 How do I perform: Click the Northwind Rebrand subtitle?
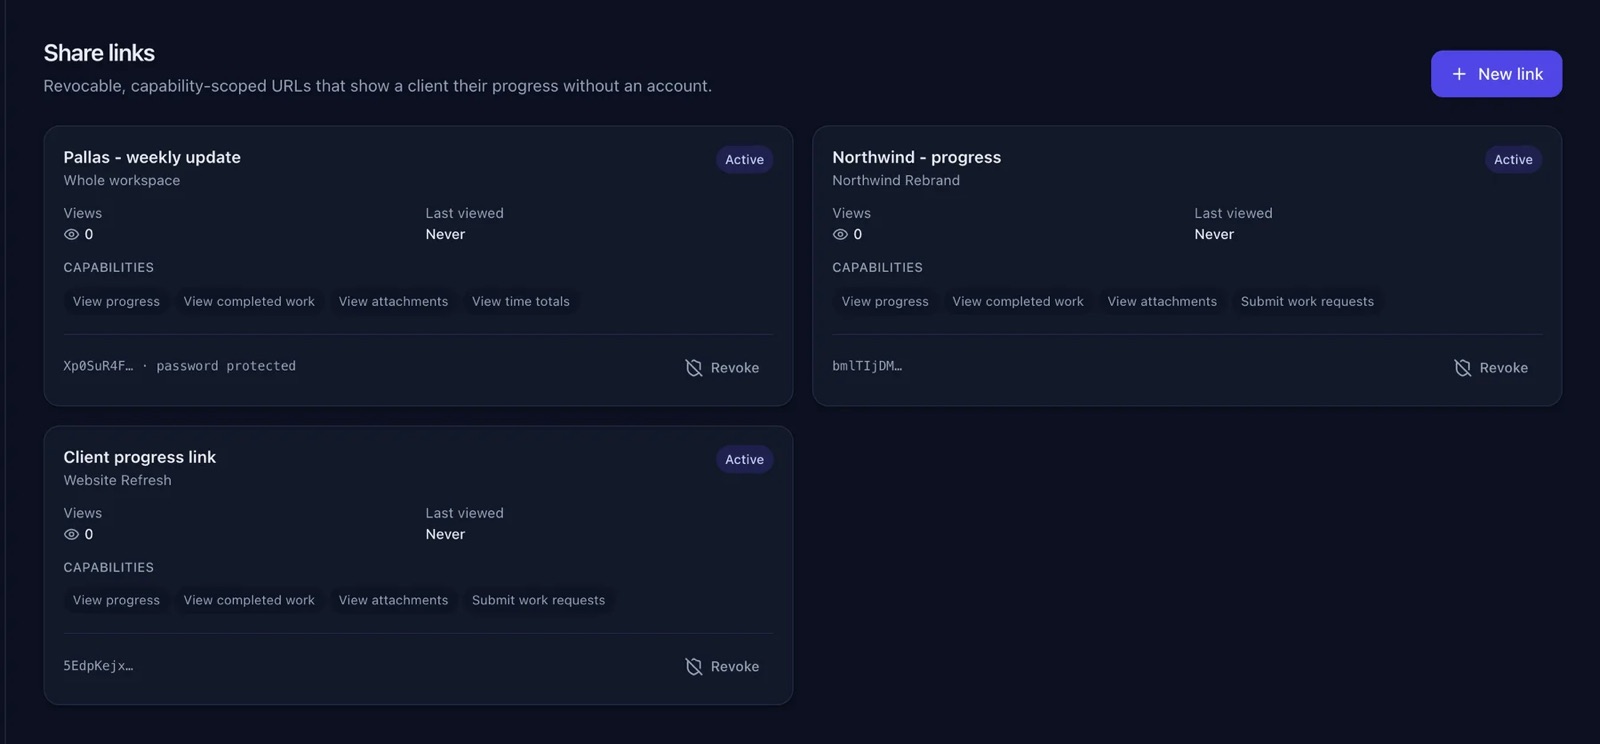[896, 181]
